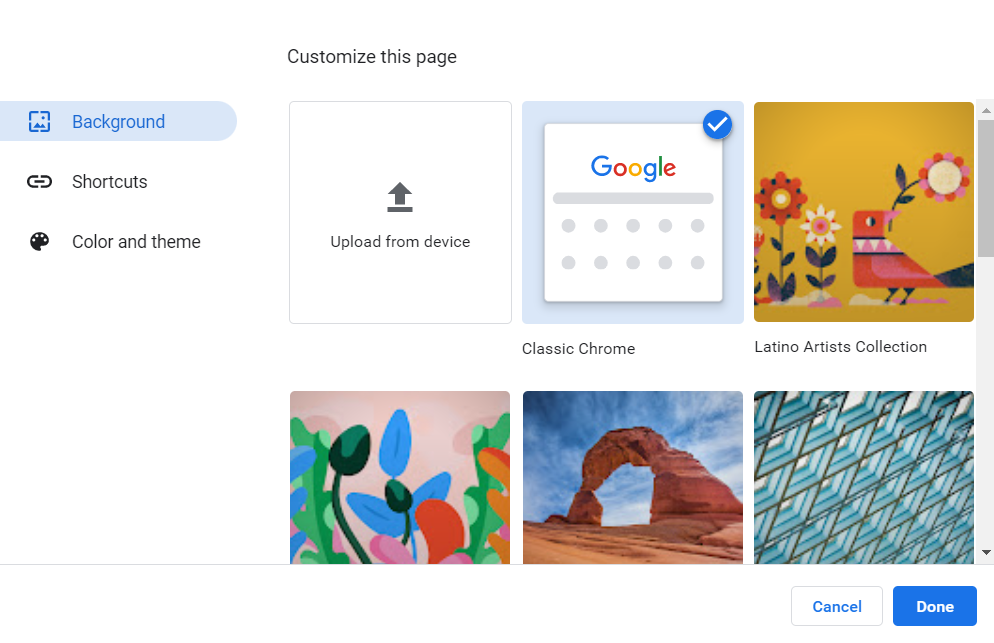Cancel the page customization
994x643 pixels.
(x=836, y=606)
